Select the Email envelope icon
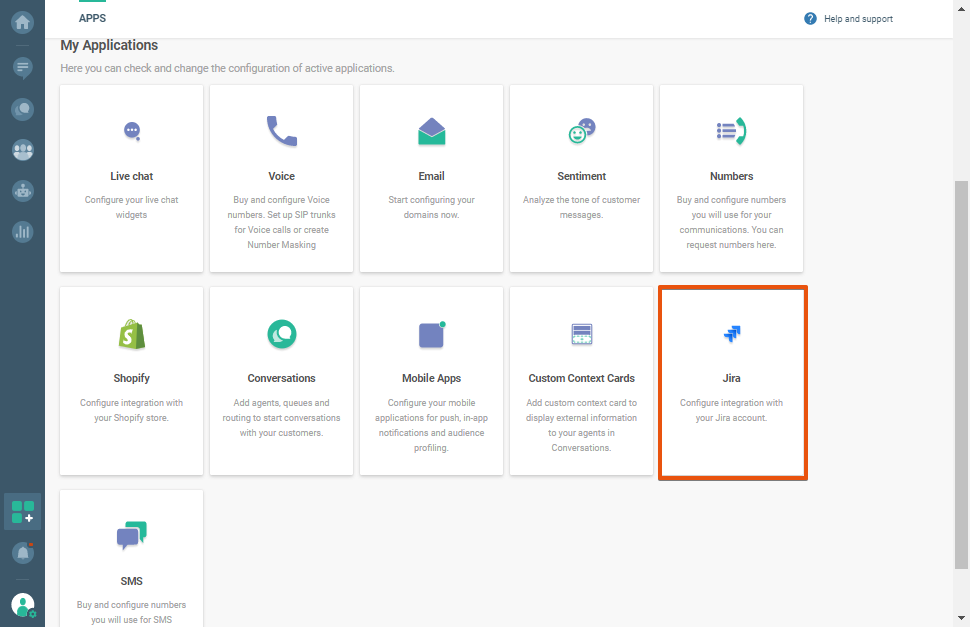The height and width of the screenshot is (627, 970). 431,132
